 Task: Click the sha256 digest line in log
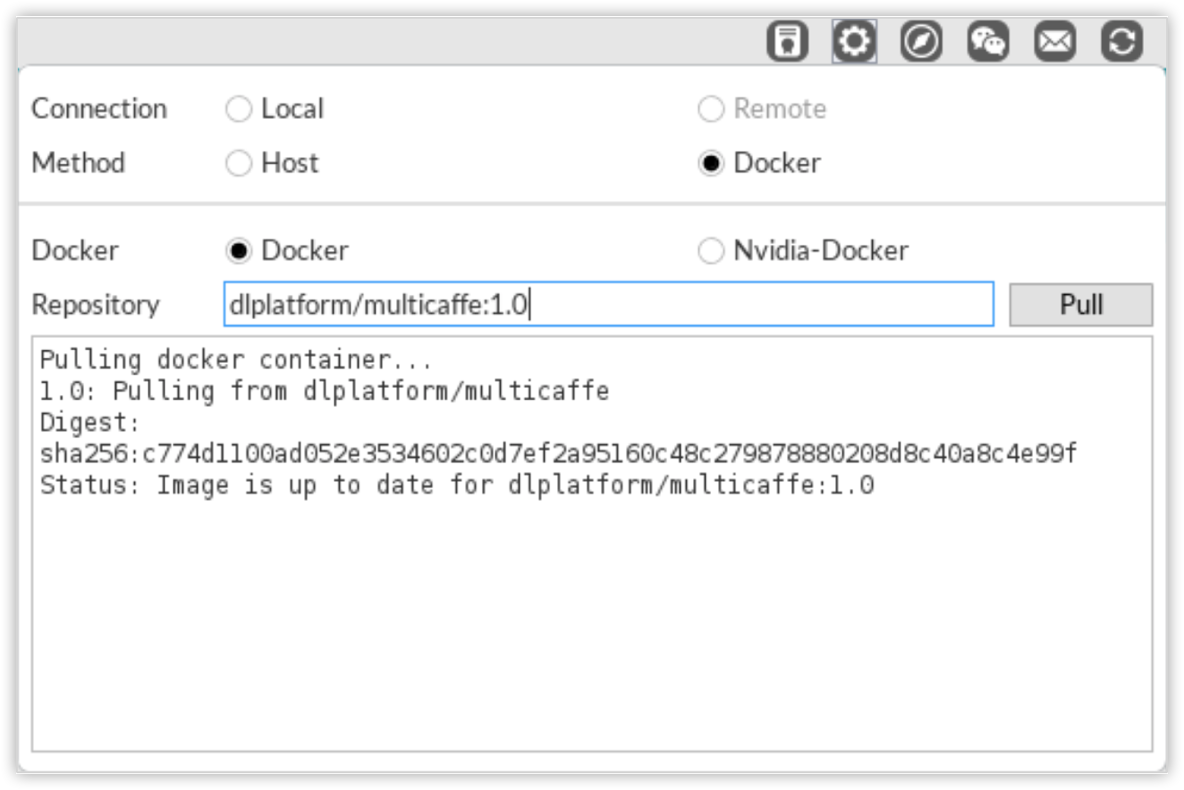(x=558, y=455)
